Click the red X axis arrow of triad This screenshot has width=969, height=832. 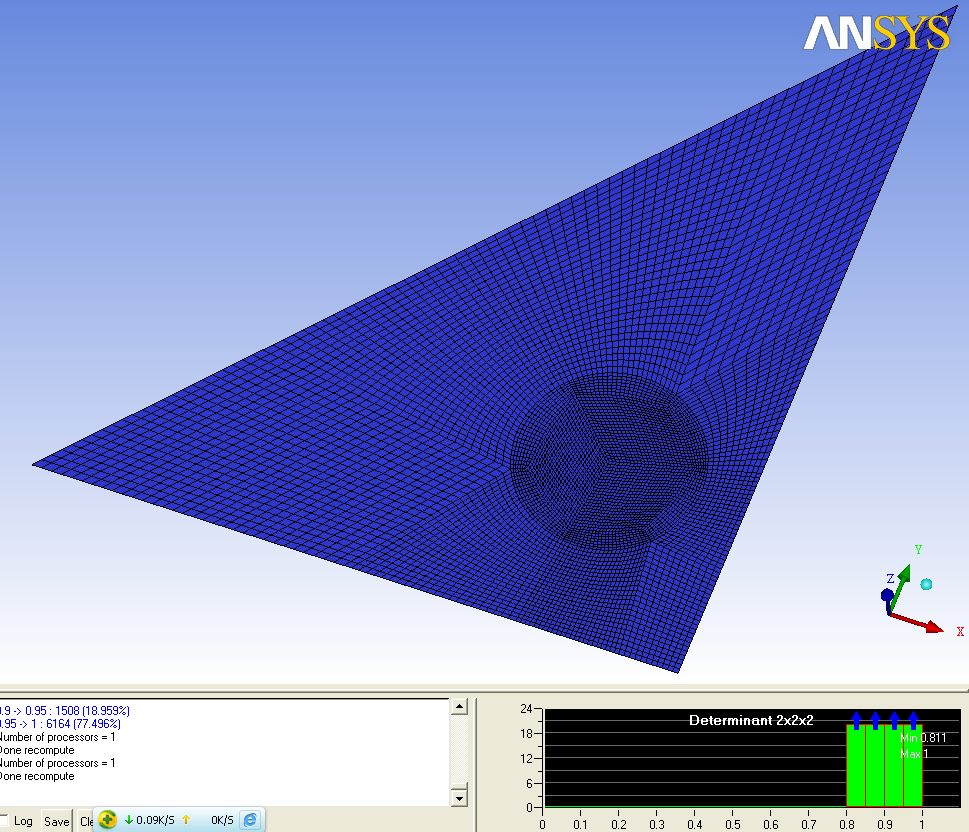tap(930, 626)
